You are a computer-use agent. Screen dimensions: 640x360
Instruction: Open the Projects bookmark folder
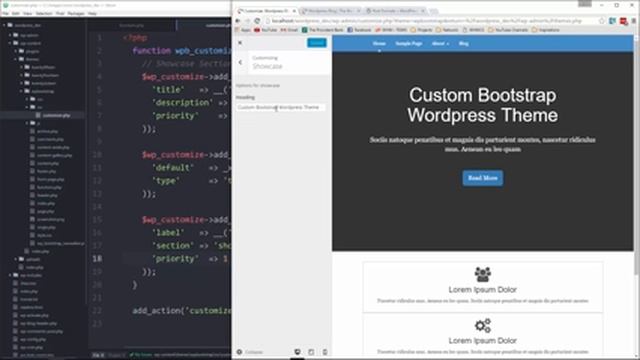click(x=421, y=30)
